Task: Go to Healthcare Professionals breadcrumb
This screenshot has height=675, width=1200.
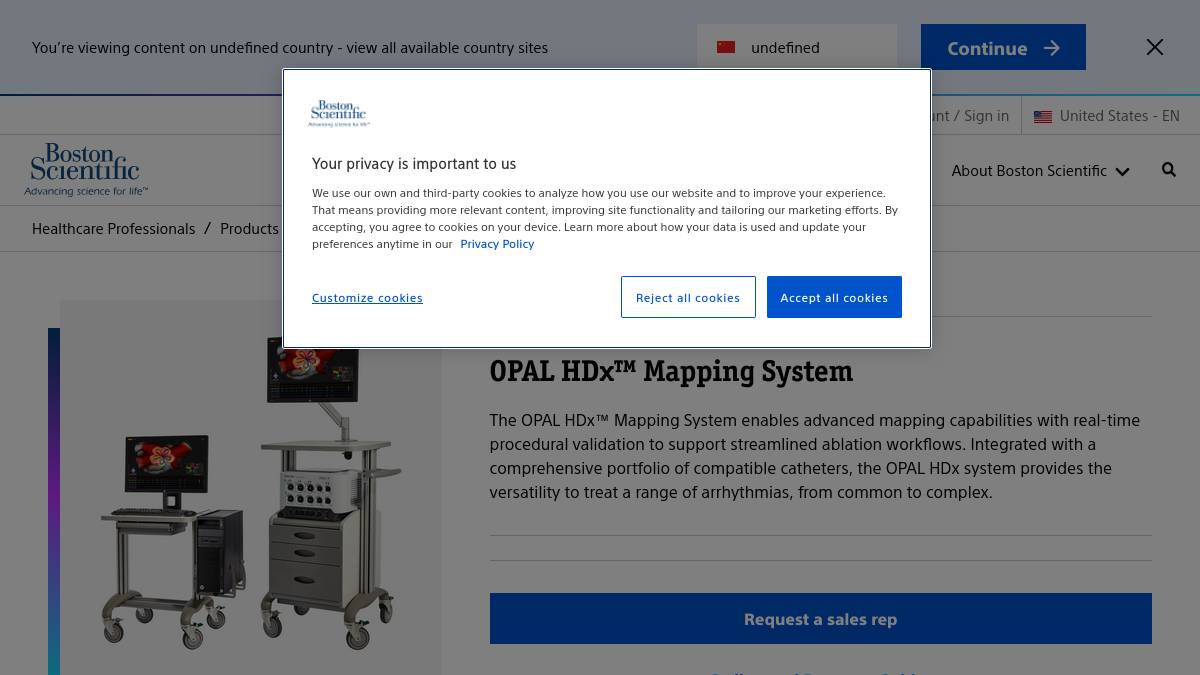Action: 113,229
